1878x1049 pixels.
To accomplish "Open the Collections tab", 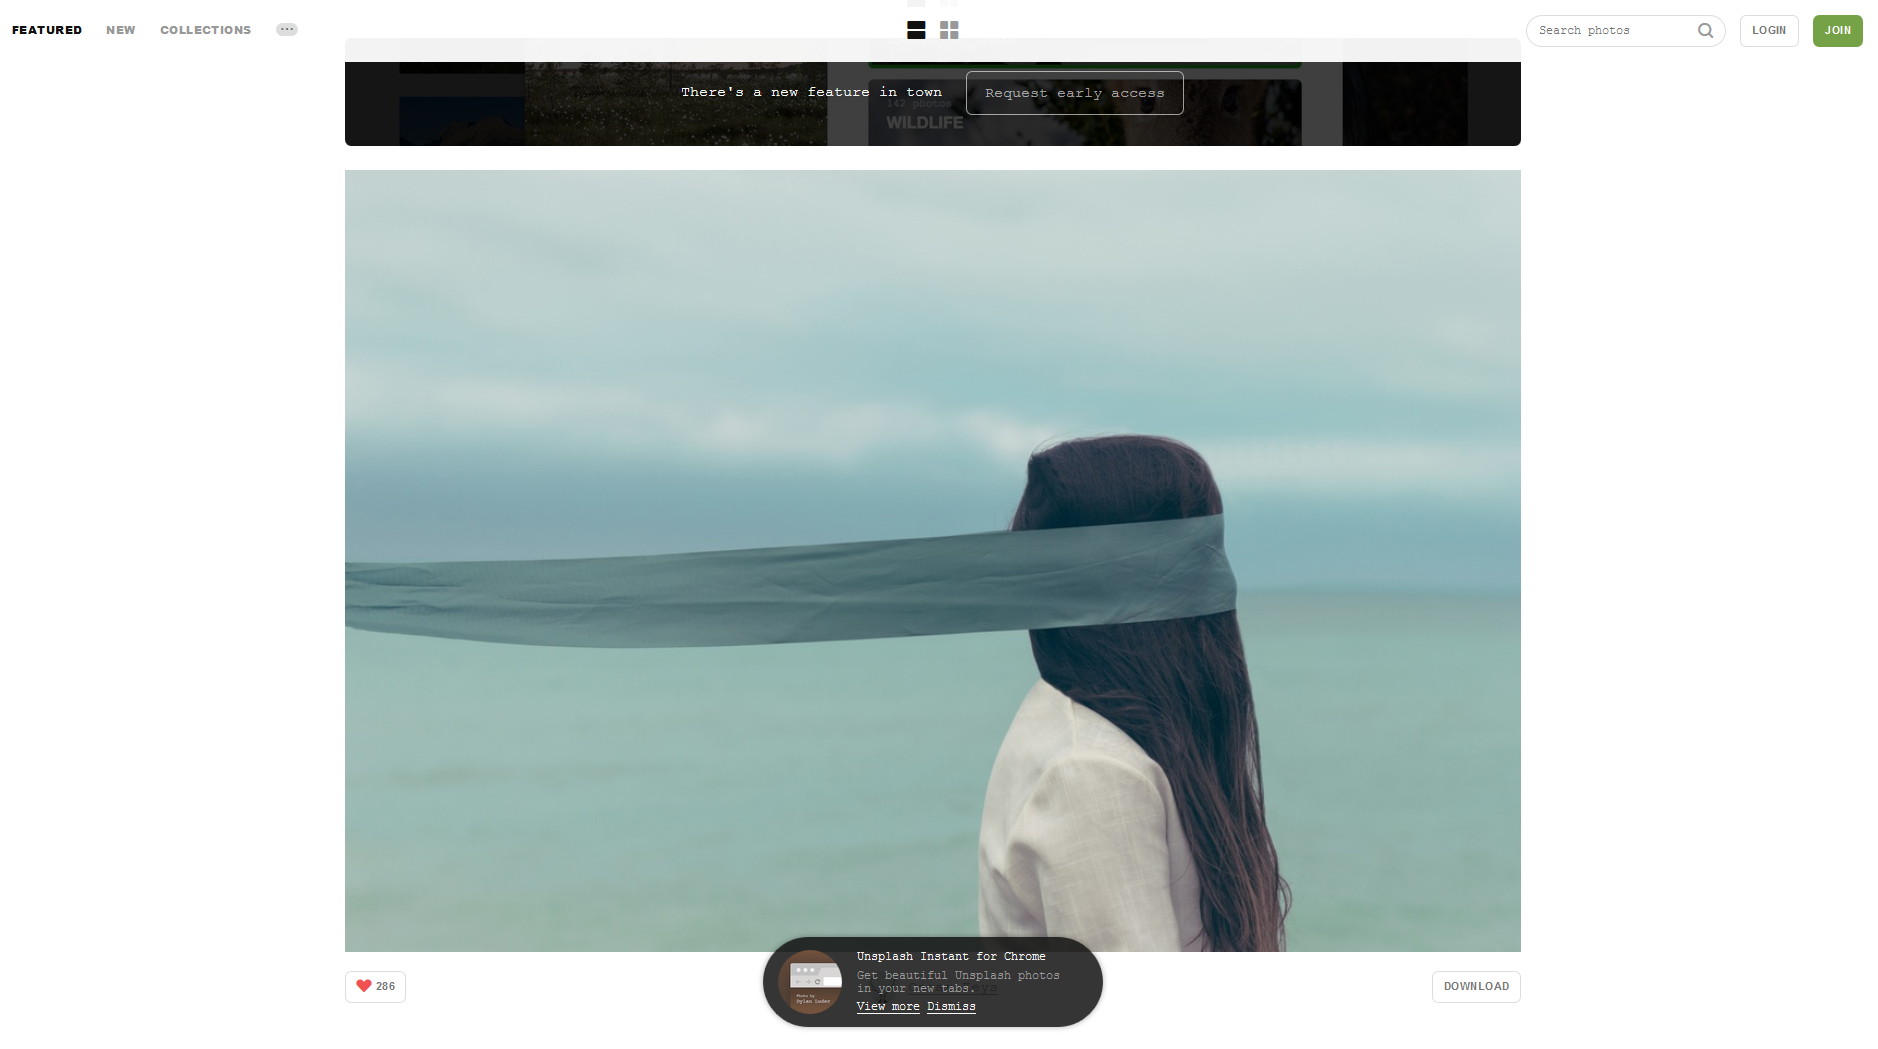I will tap(206, 30).
